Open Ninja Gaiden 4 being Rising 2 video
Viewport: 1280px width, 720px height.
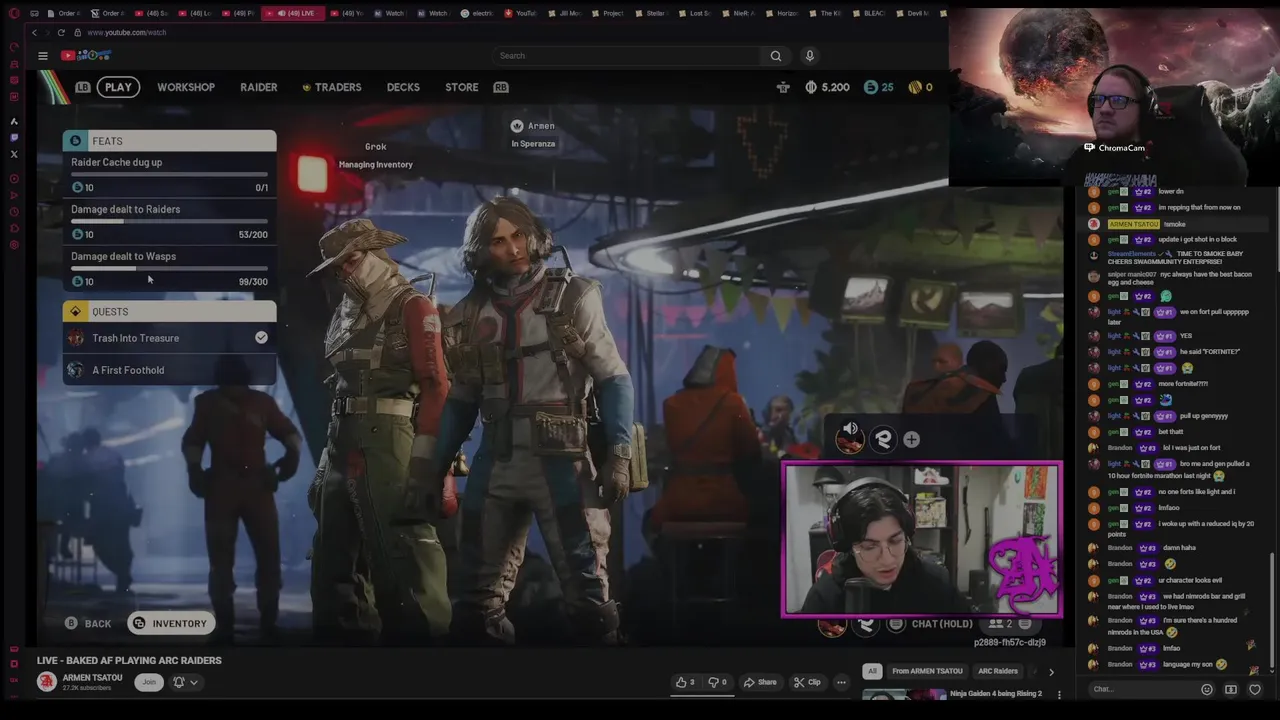click(x=996, y=694)
